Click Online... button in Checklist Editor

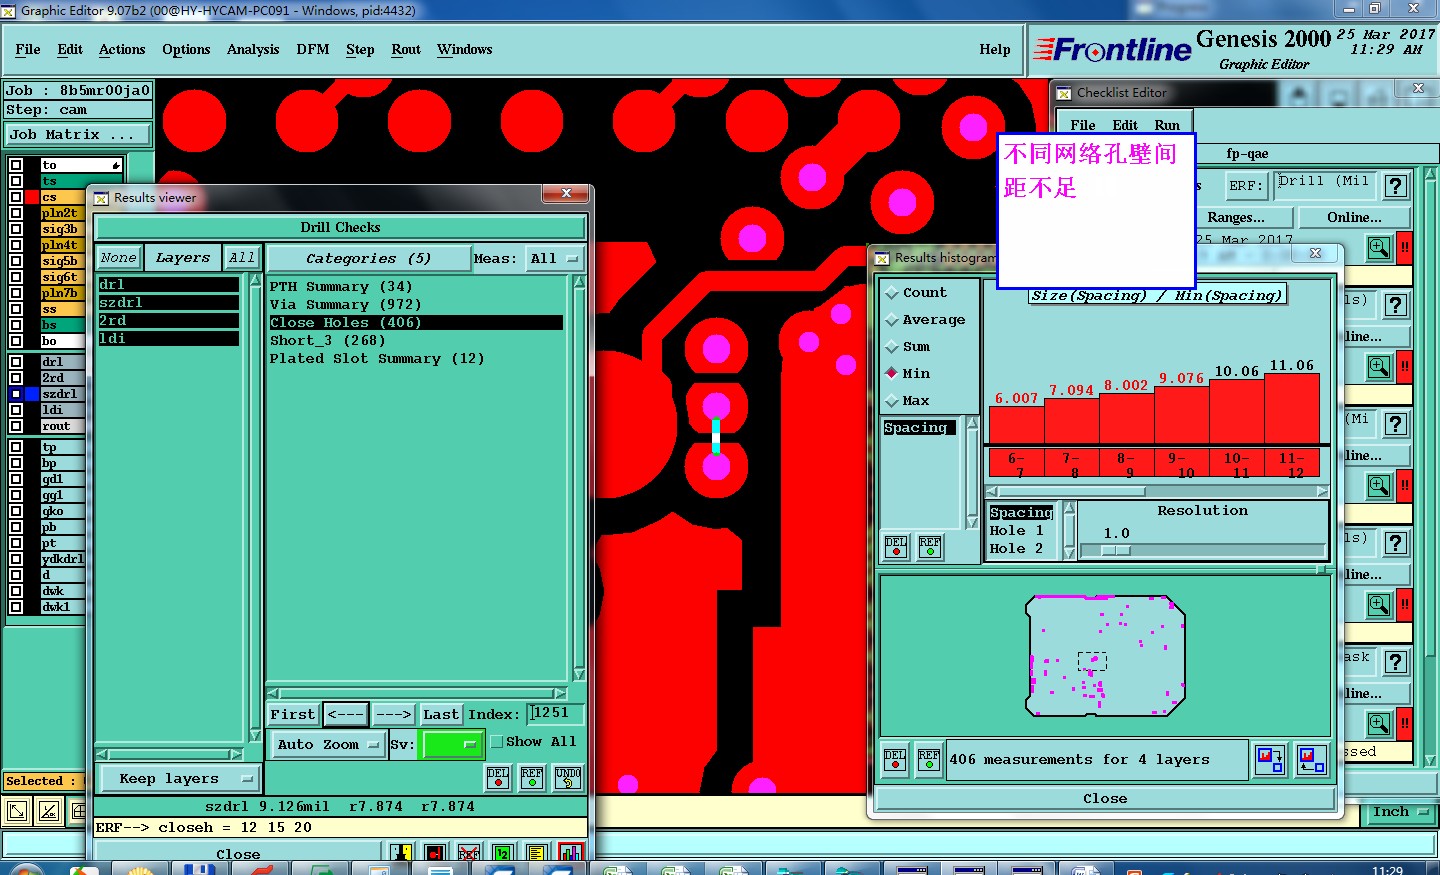[x=1355, y=218]
